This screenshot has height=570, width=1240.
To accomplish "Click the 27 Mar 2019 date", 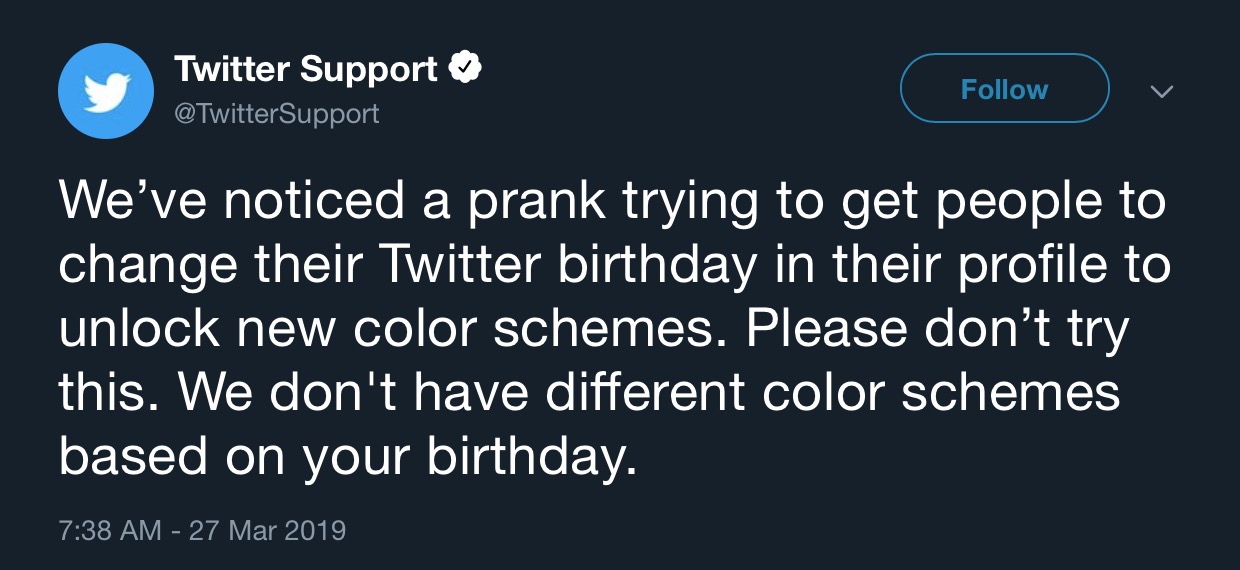I will [x=264, y=529].
